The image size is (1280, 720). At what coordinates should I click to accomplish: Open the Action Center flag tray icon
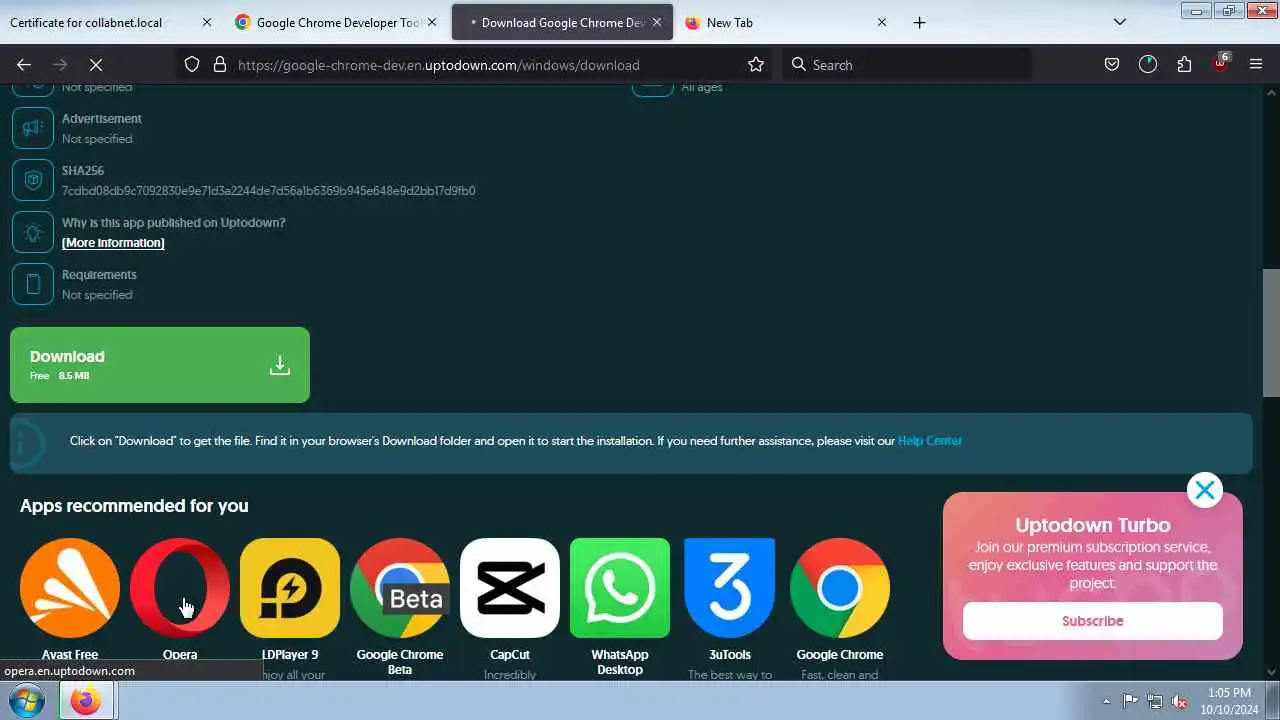tap(1130, 701)
